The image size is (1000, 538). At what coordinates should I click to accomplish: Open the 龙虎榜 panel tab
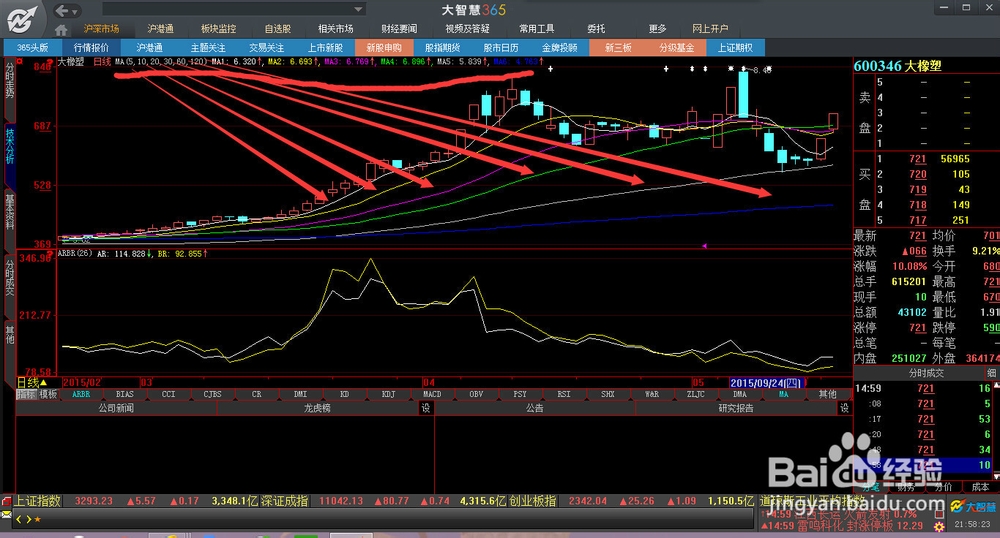(318, 408)
